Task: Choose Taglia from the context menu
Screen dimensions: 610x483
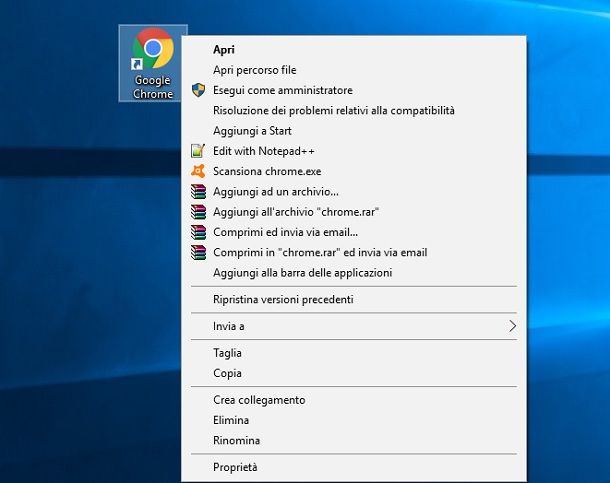Action: 354,353
